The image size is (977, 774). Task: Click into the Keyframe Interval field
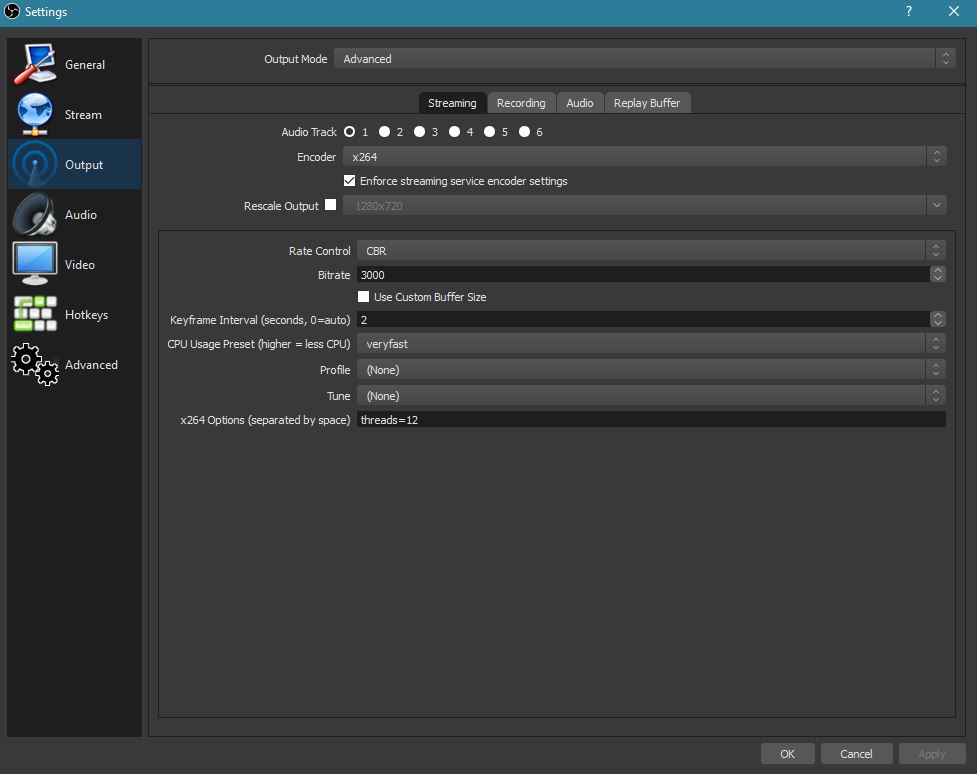644,319
